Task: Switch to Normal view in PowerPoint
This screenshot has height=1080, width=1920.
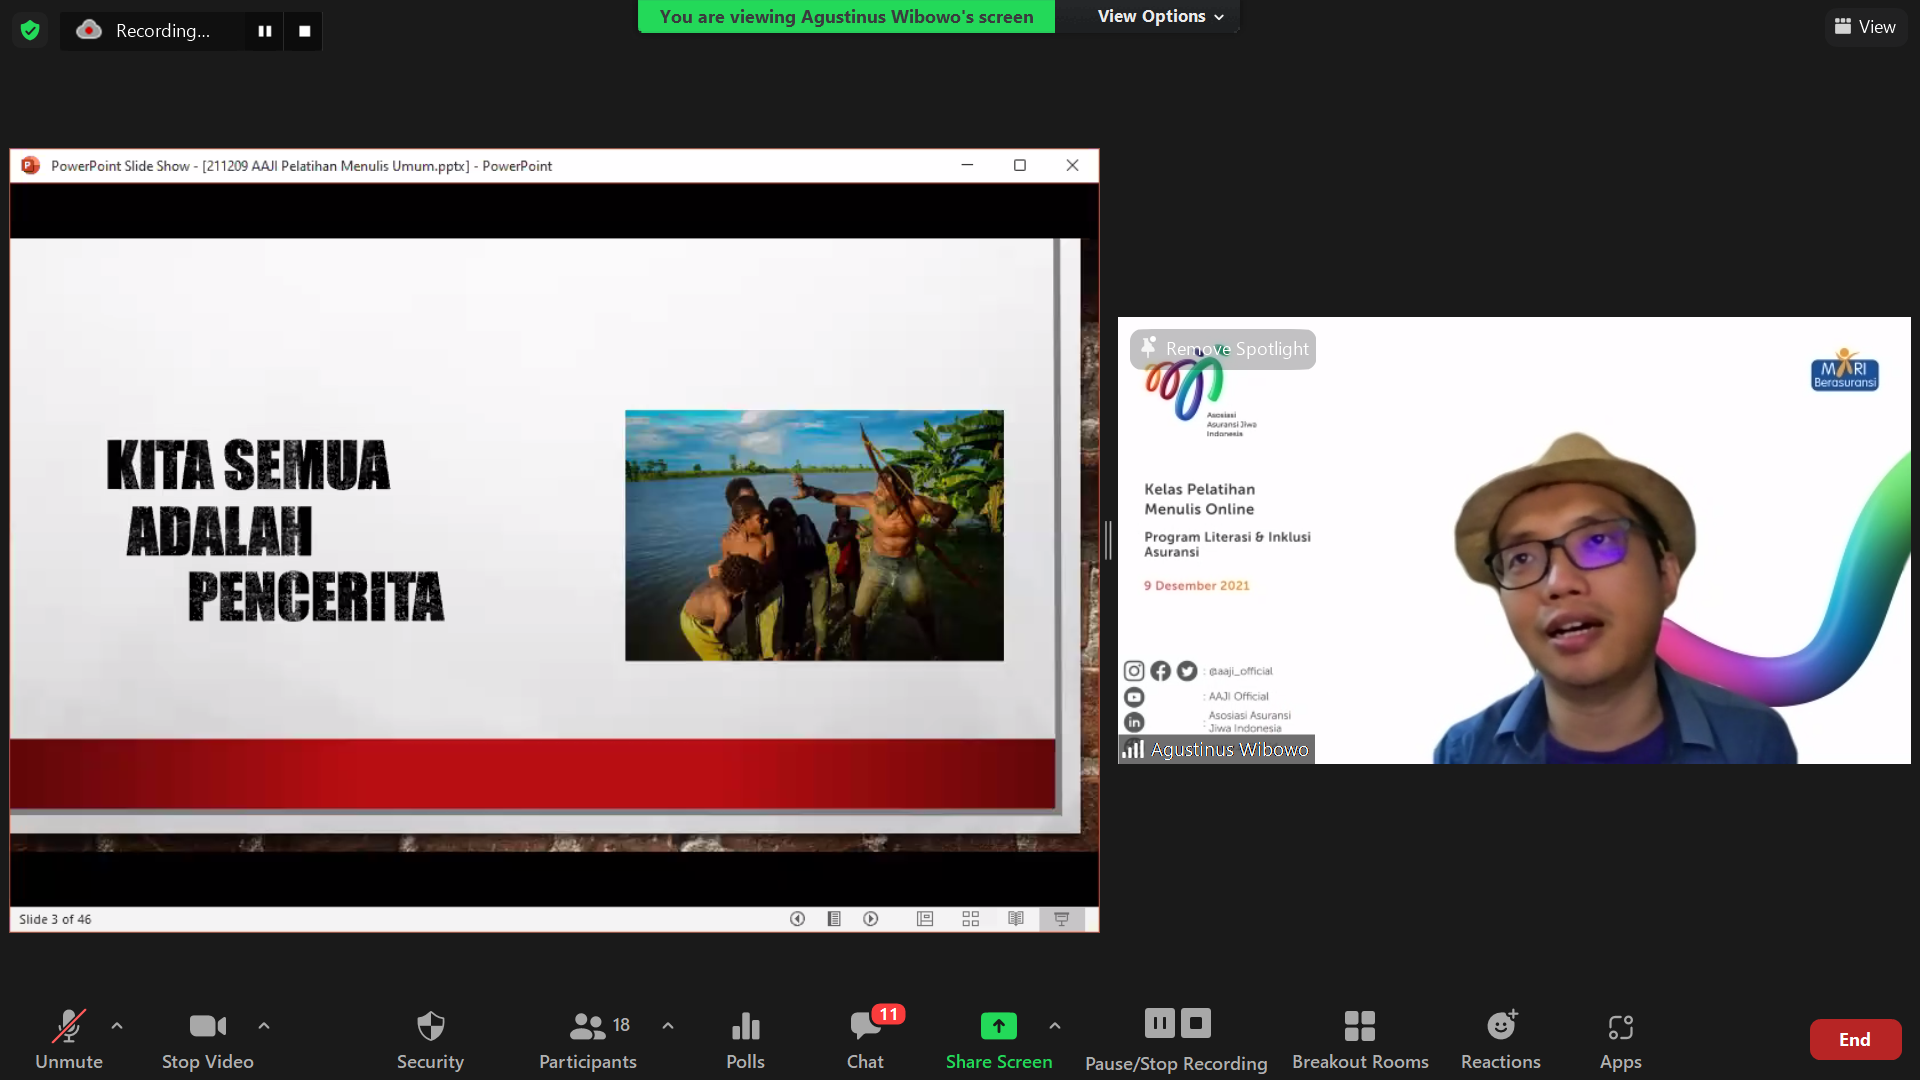Action: pyautogui.click(x=925, y=919)
